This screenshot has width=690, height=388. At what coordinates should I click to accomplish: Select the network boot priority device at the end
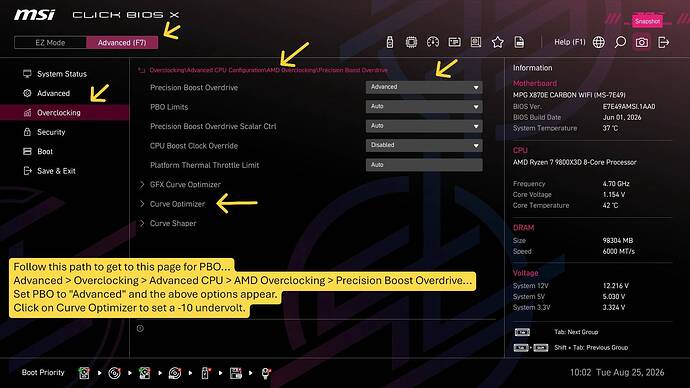(x=266, y=373)
